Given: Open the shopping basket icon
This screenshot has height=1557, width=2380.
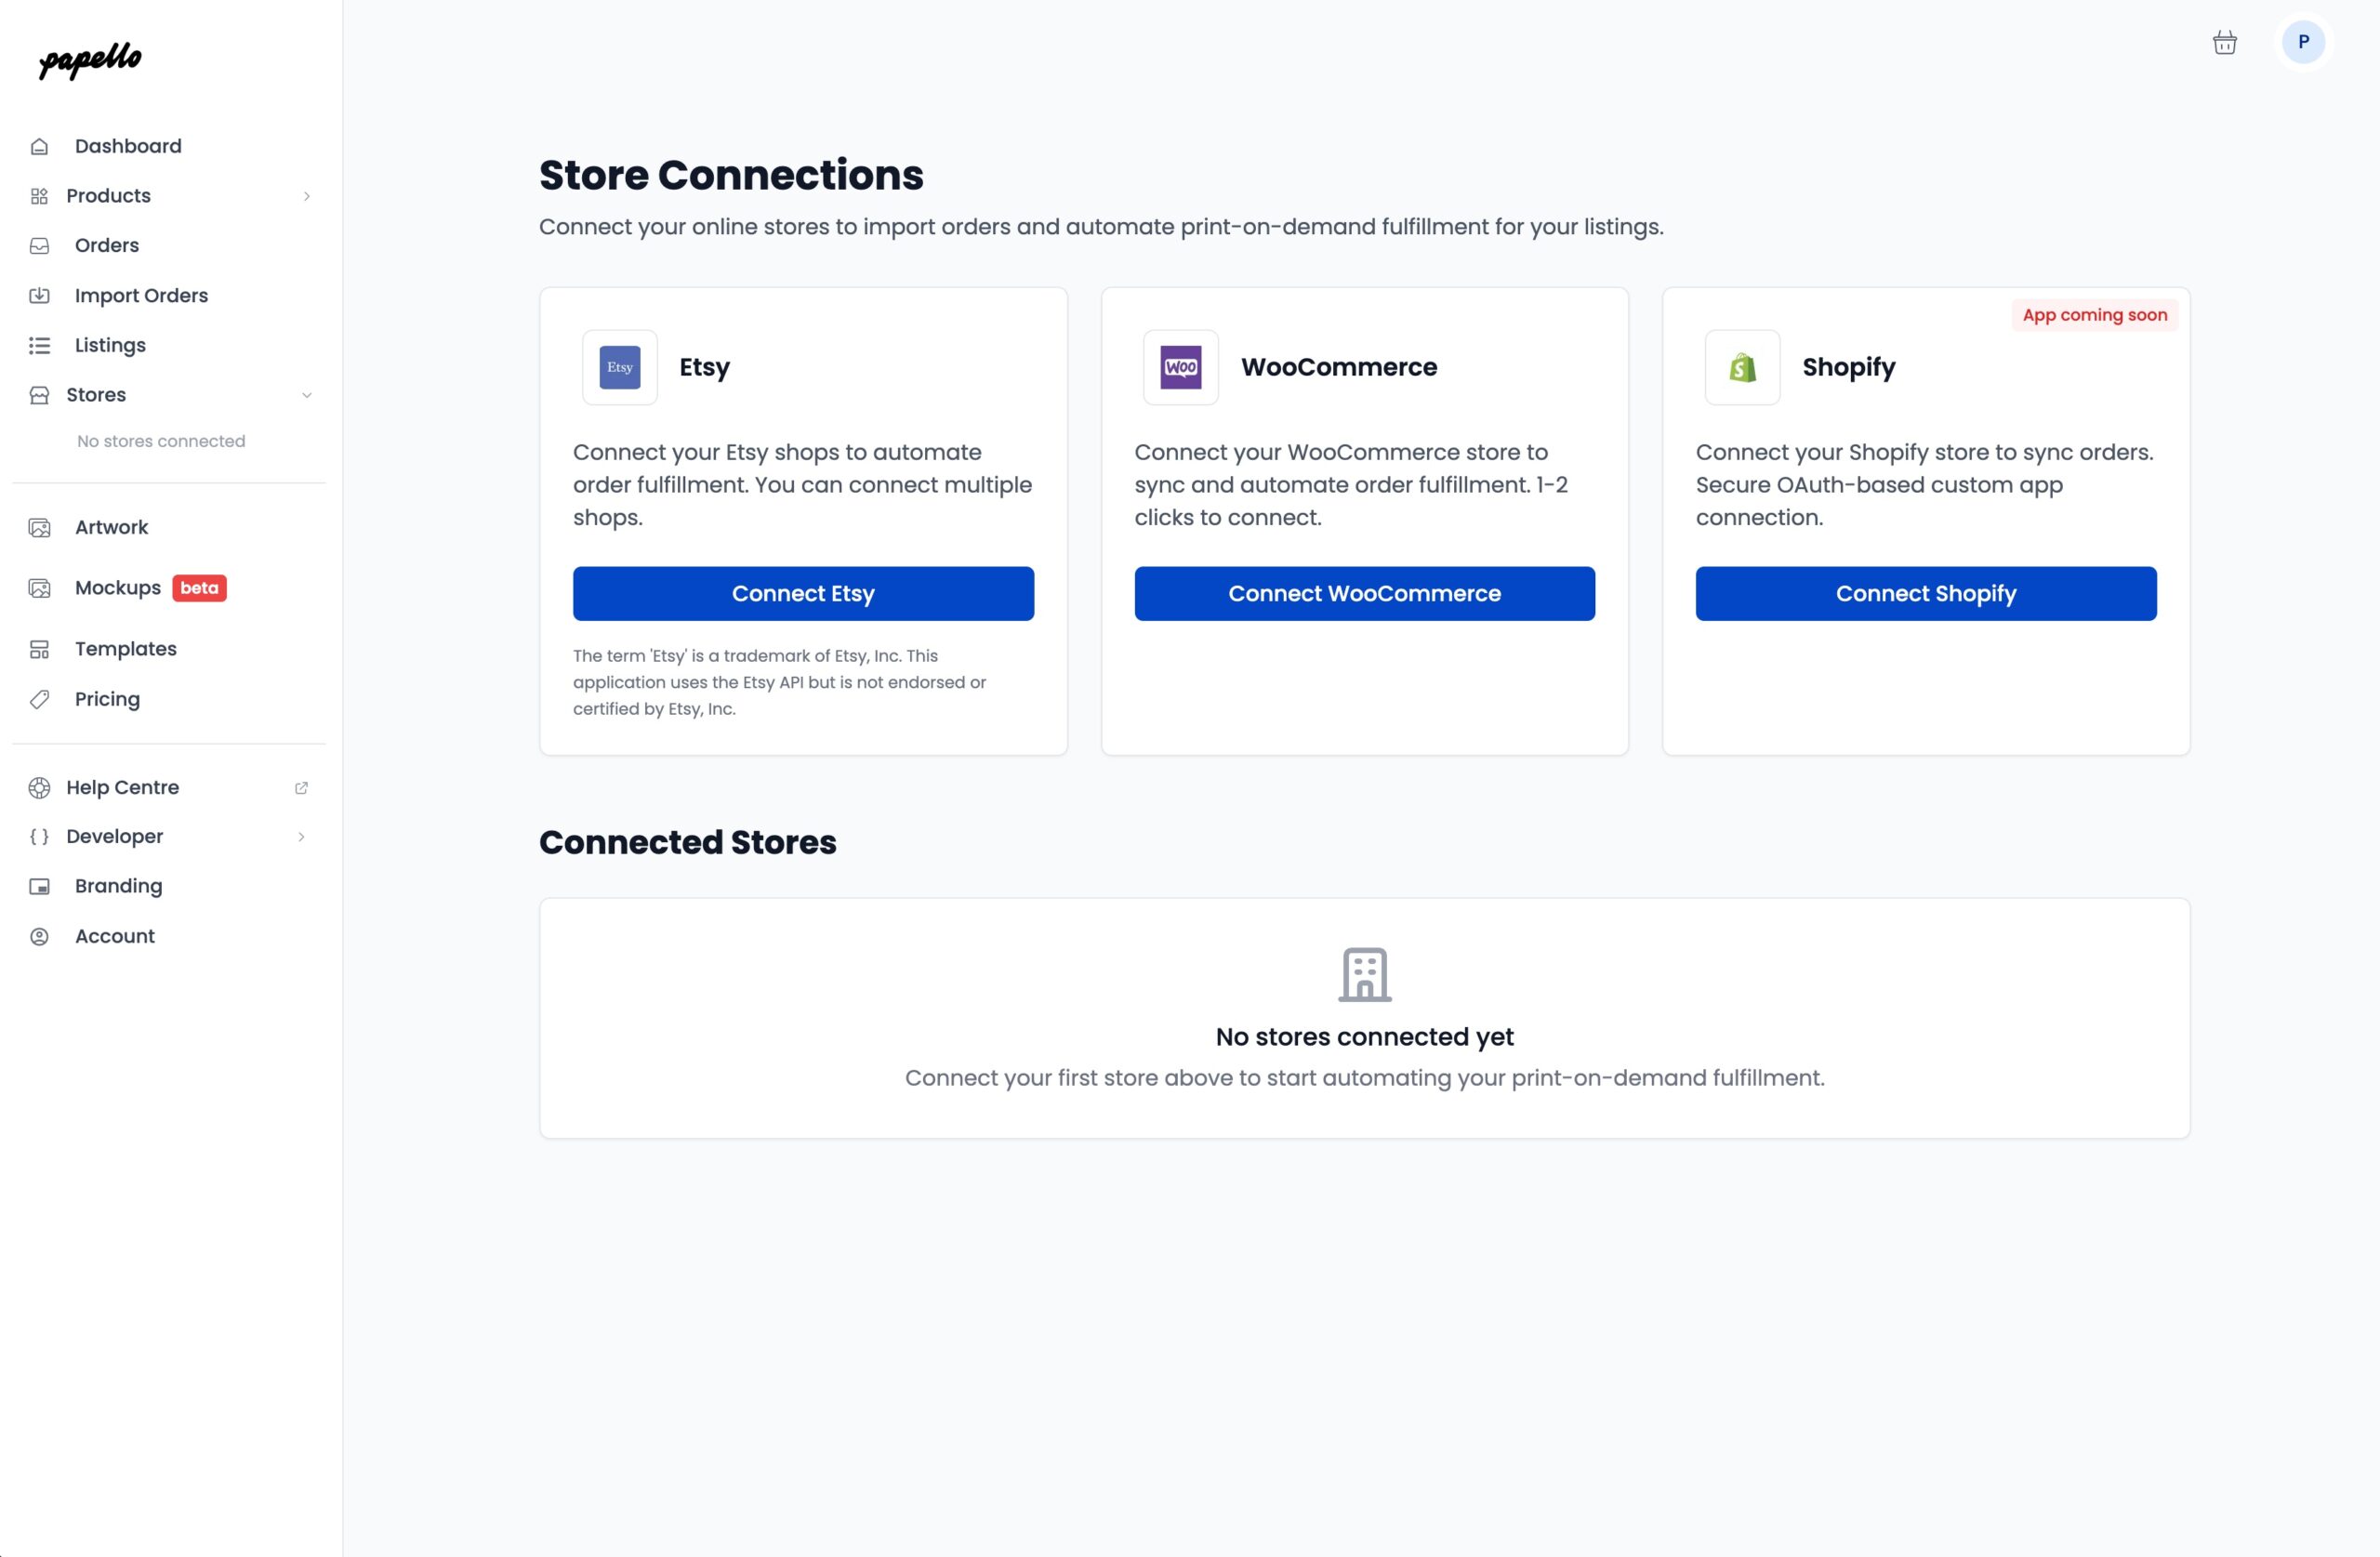Looking at the screenshot, I should point(2224,42).
